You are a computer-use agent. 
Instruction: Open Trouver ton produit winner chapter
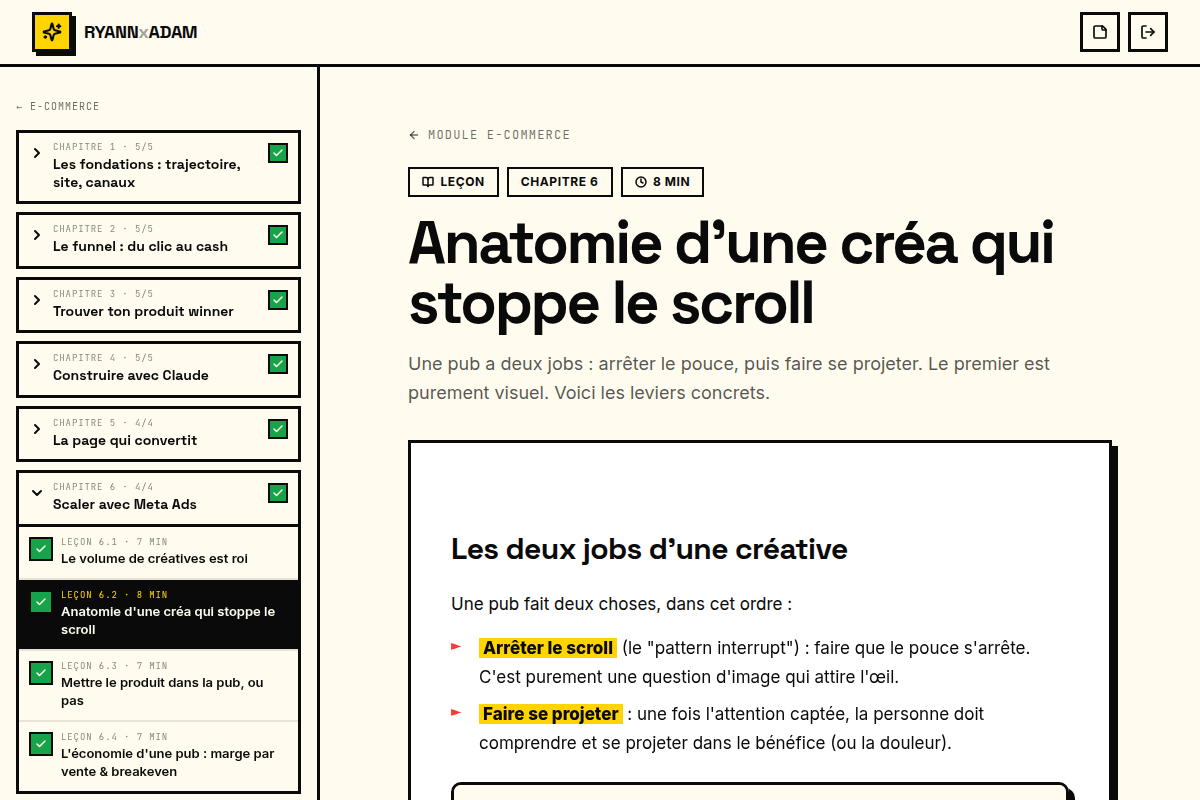tap(143, 312)
